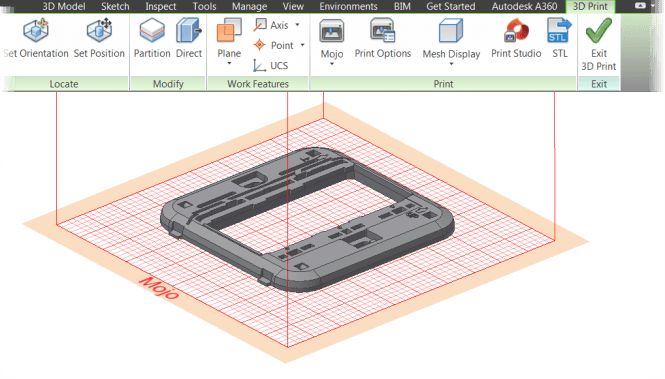This screenshot has height=379, width=665.
Task: Open the Inspect ribbon tab
Action: click(x=161, y=6)
